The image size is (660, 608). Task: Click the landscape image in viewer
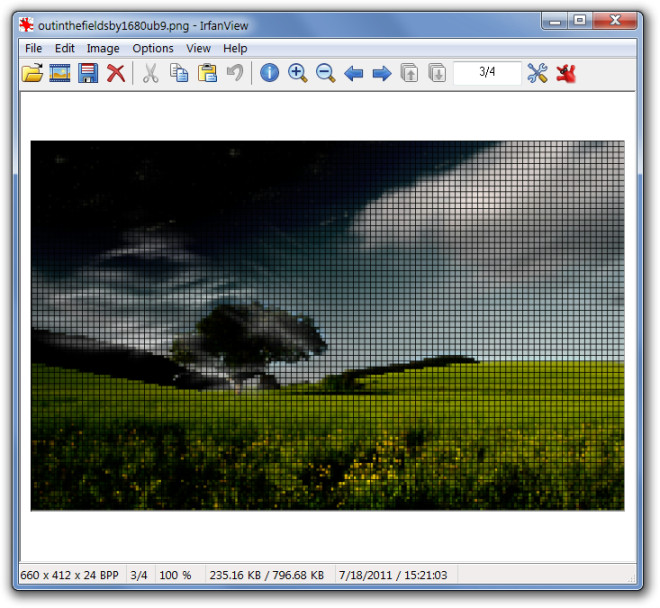click(327, 325)
